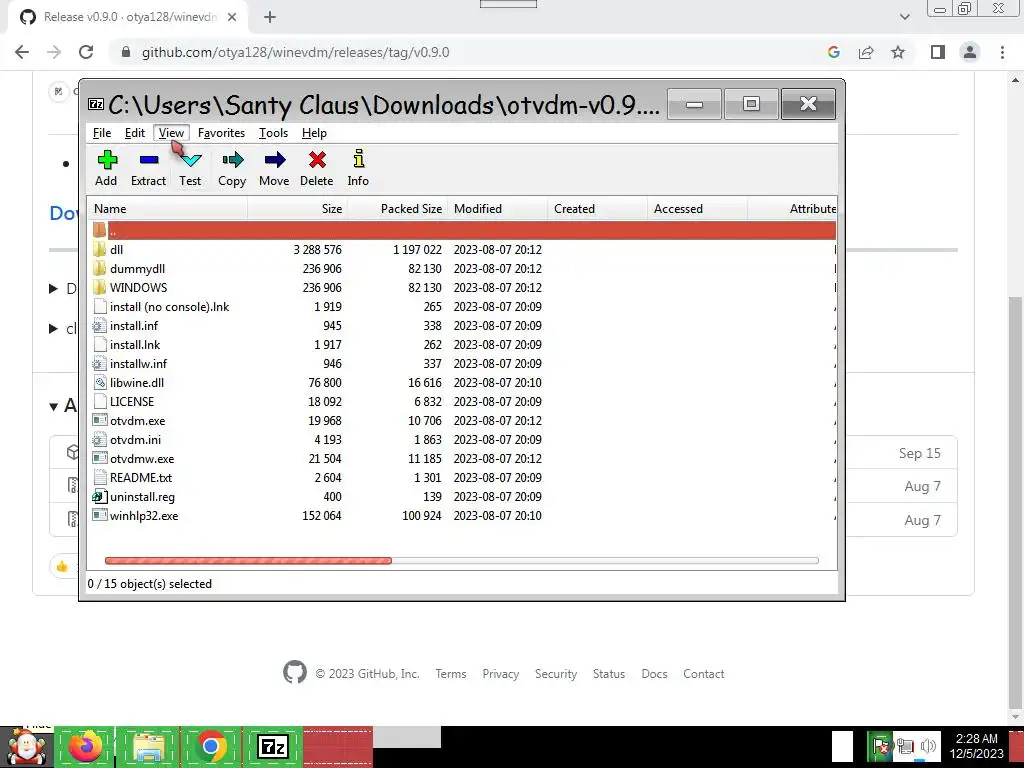Select the WINDOWS folder icon
The height and width of the screenshot is (768, 1024).
(x=99, y=287)
